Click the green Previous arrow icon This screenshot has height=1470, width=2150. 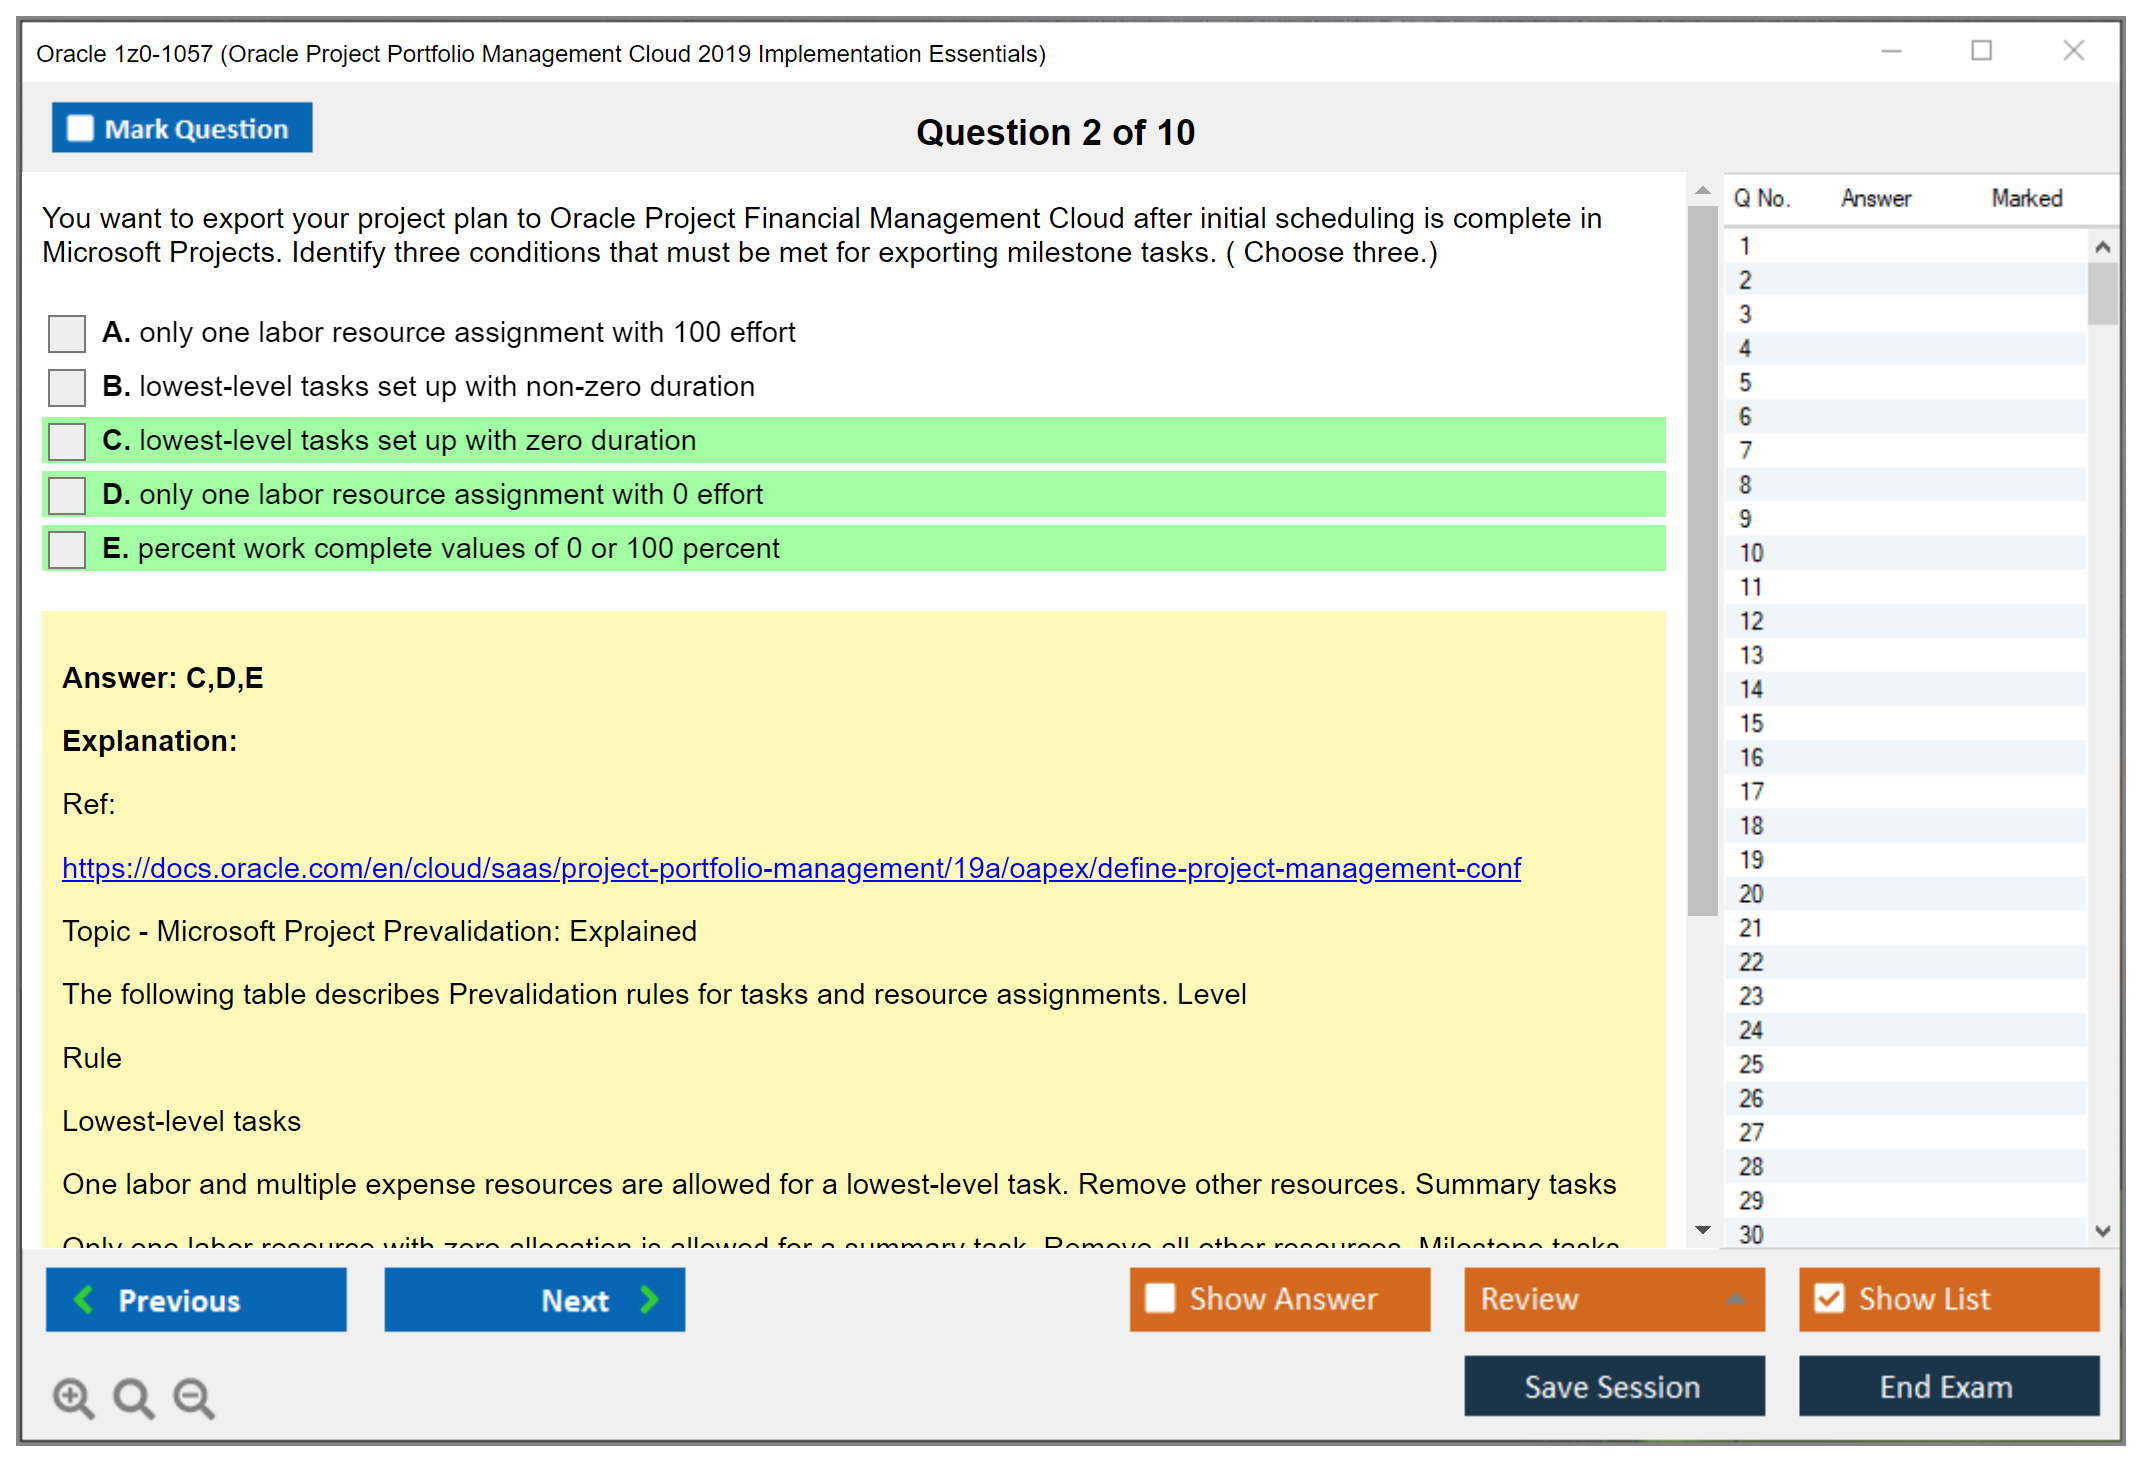85,1300
